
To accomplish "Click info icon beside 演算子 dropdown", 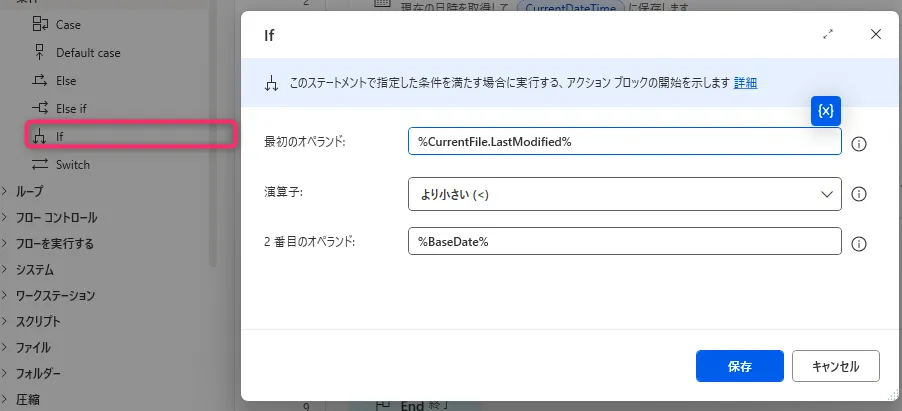I will [x=858, y=194].
